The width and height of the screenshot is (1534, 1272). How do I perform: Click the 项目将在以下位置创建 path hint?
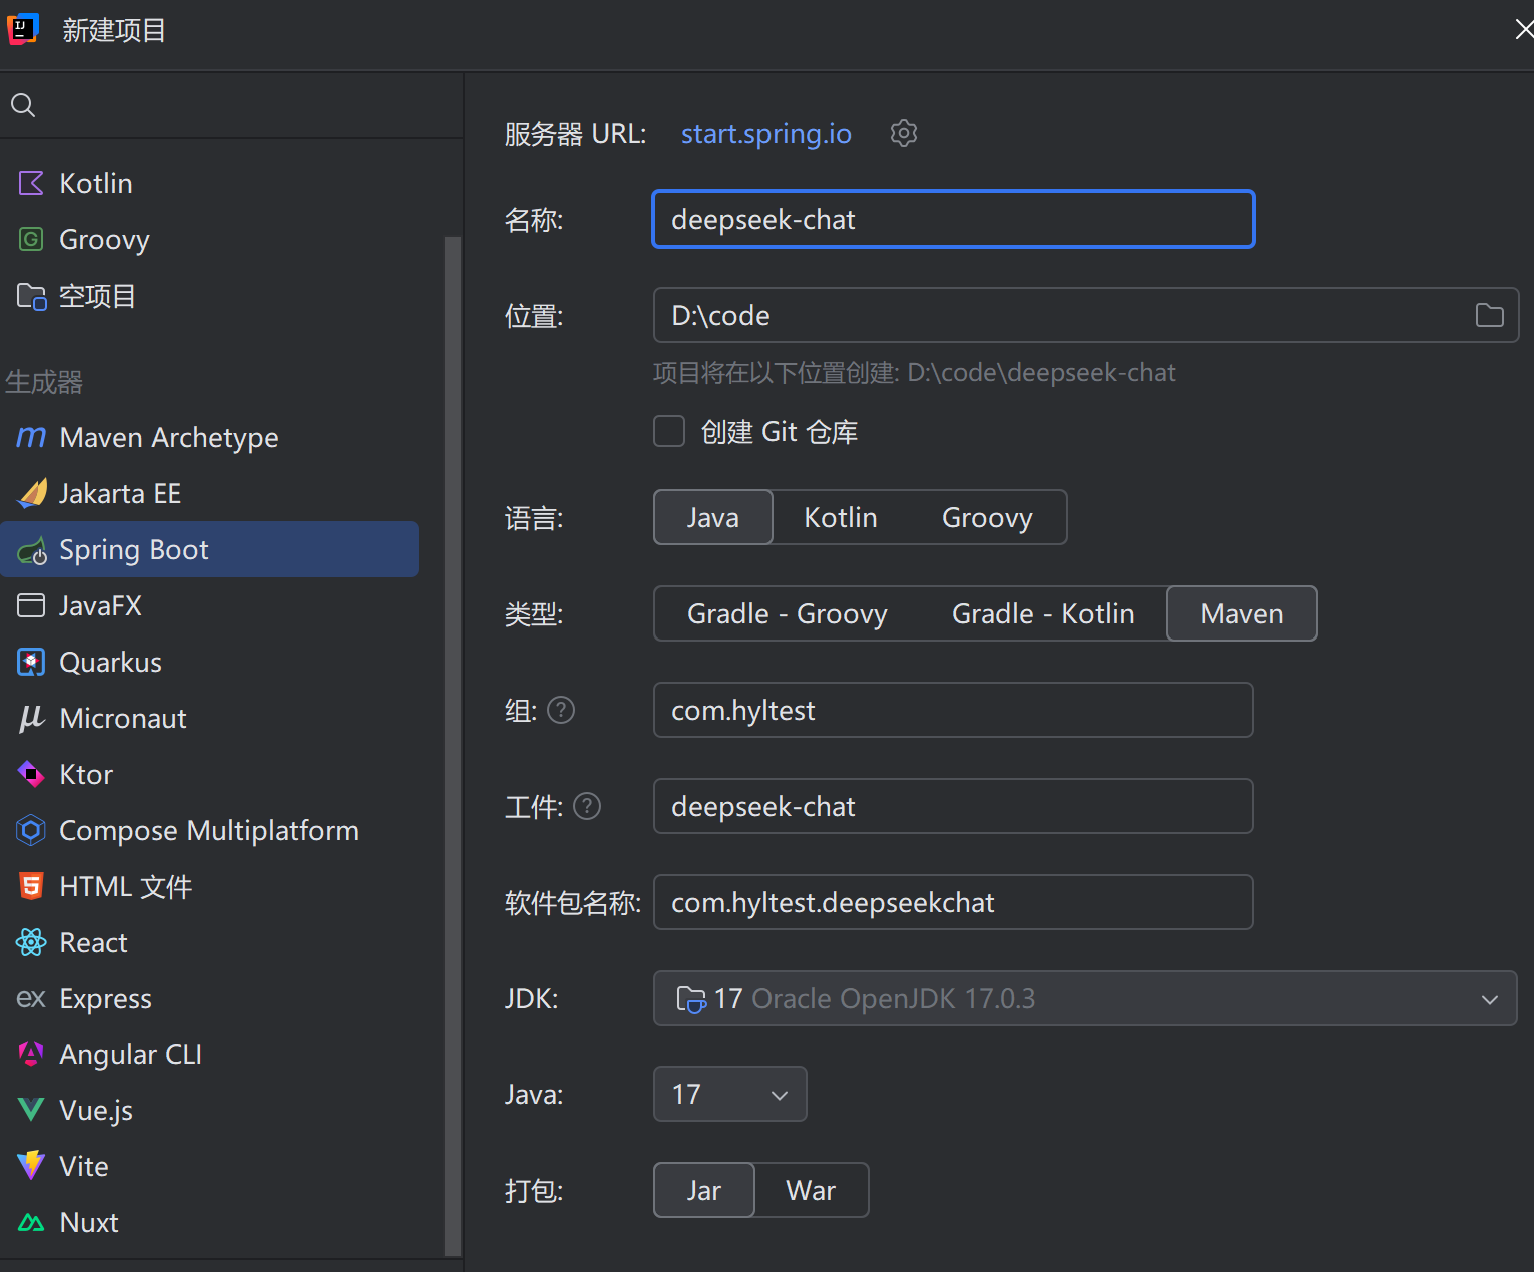pos(914,373)
